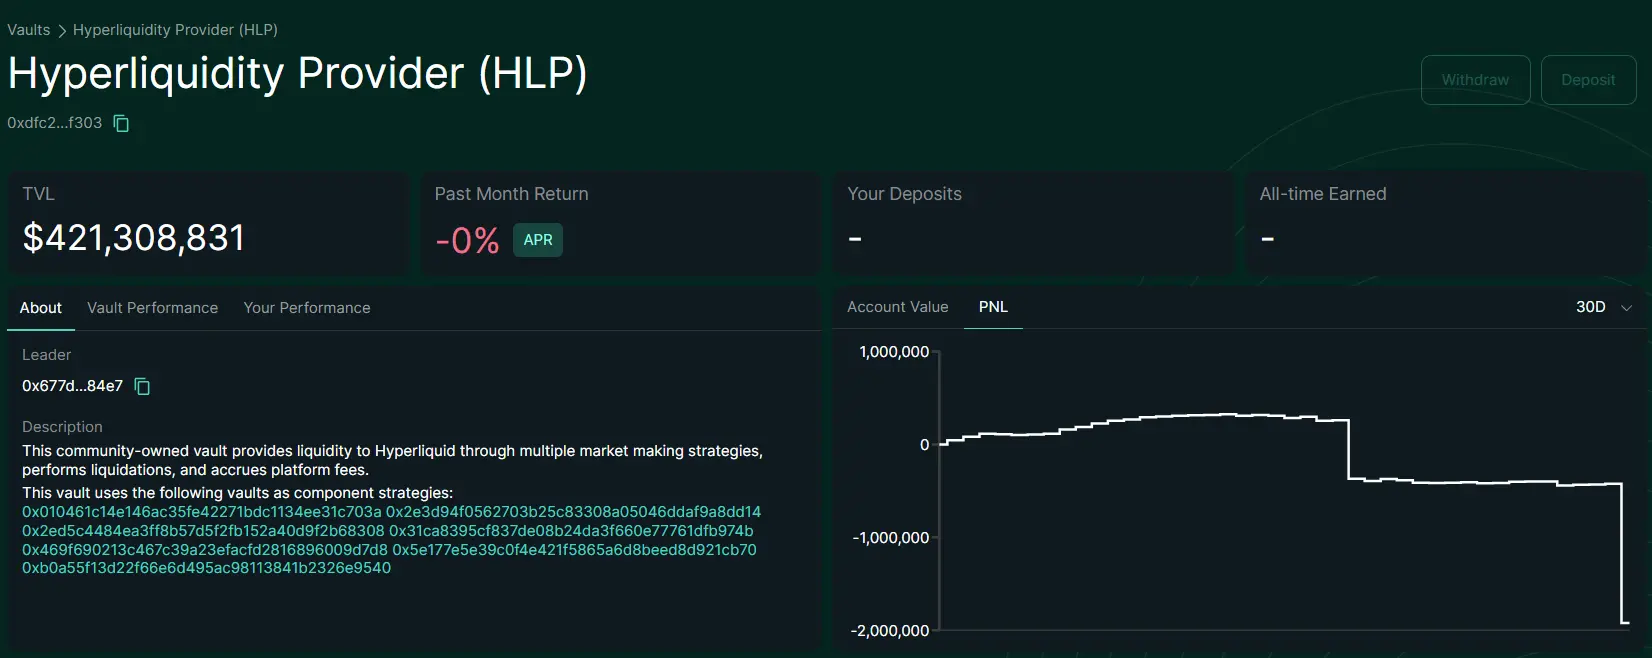Toggle the APR badge
Screen dimensions: 1652x658
(x=538, y=240)
